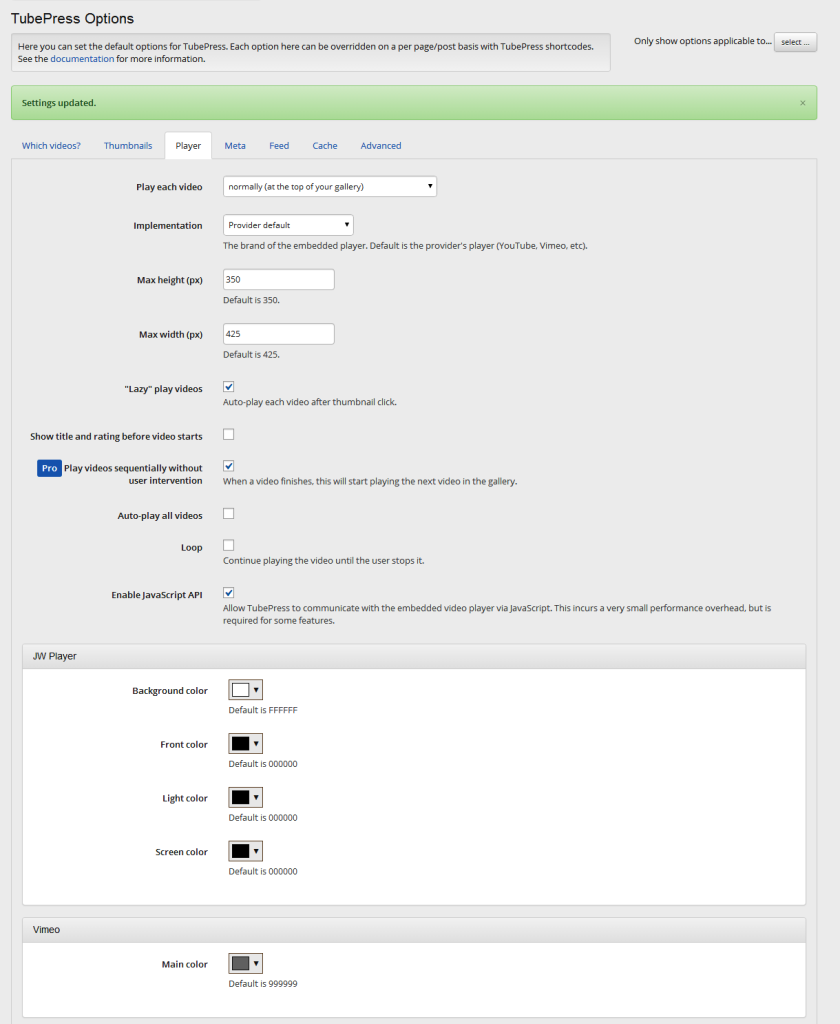Image resolution: width=840 pixels, height=1024 pixels.
Task: Open the options filter select button
Action: pyautogui.click(x=795, y=42)
